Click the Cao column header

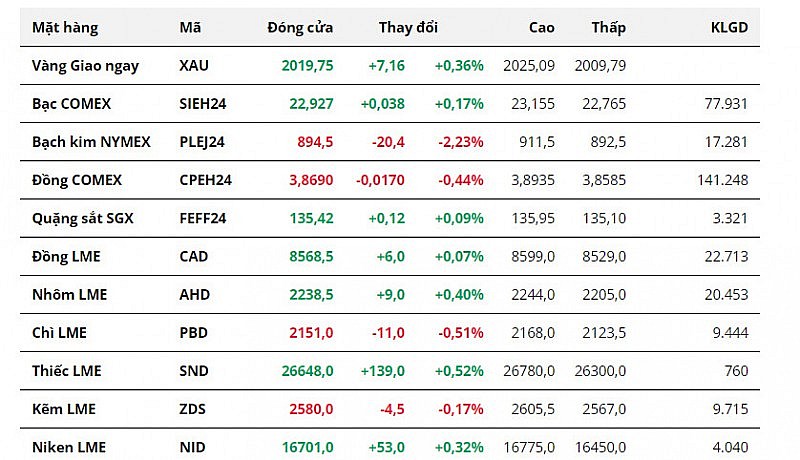pos(541,28)
